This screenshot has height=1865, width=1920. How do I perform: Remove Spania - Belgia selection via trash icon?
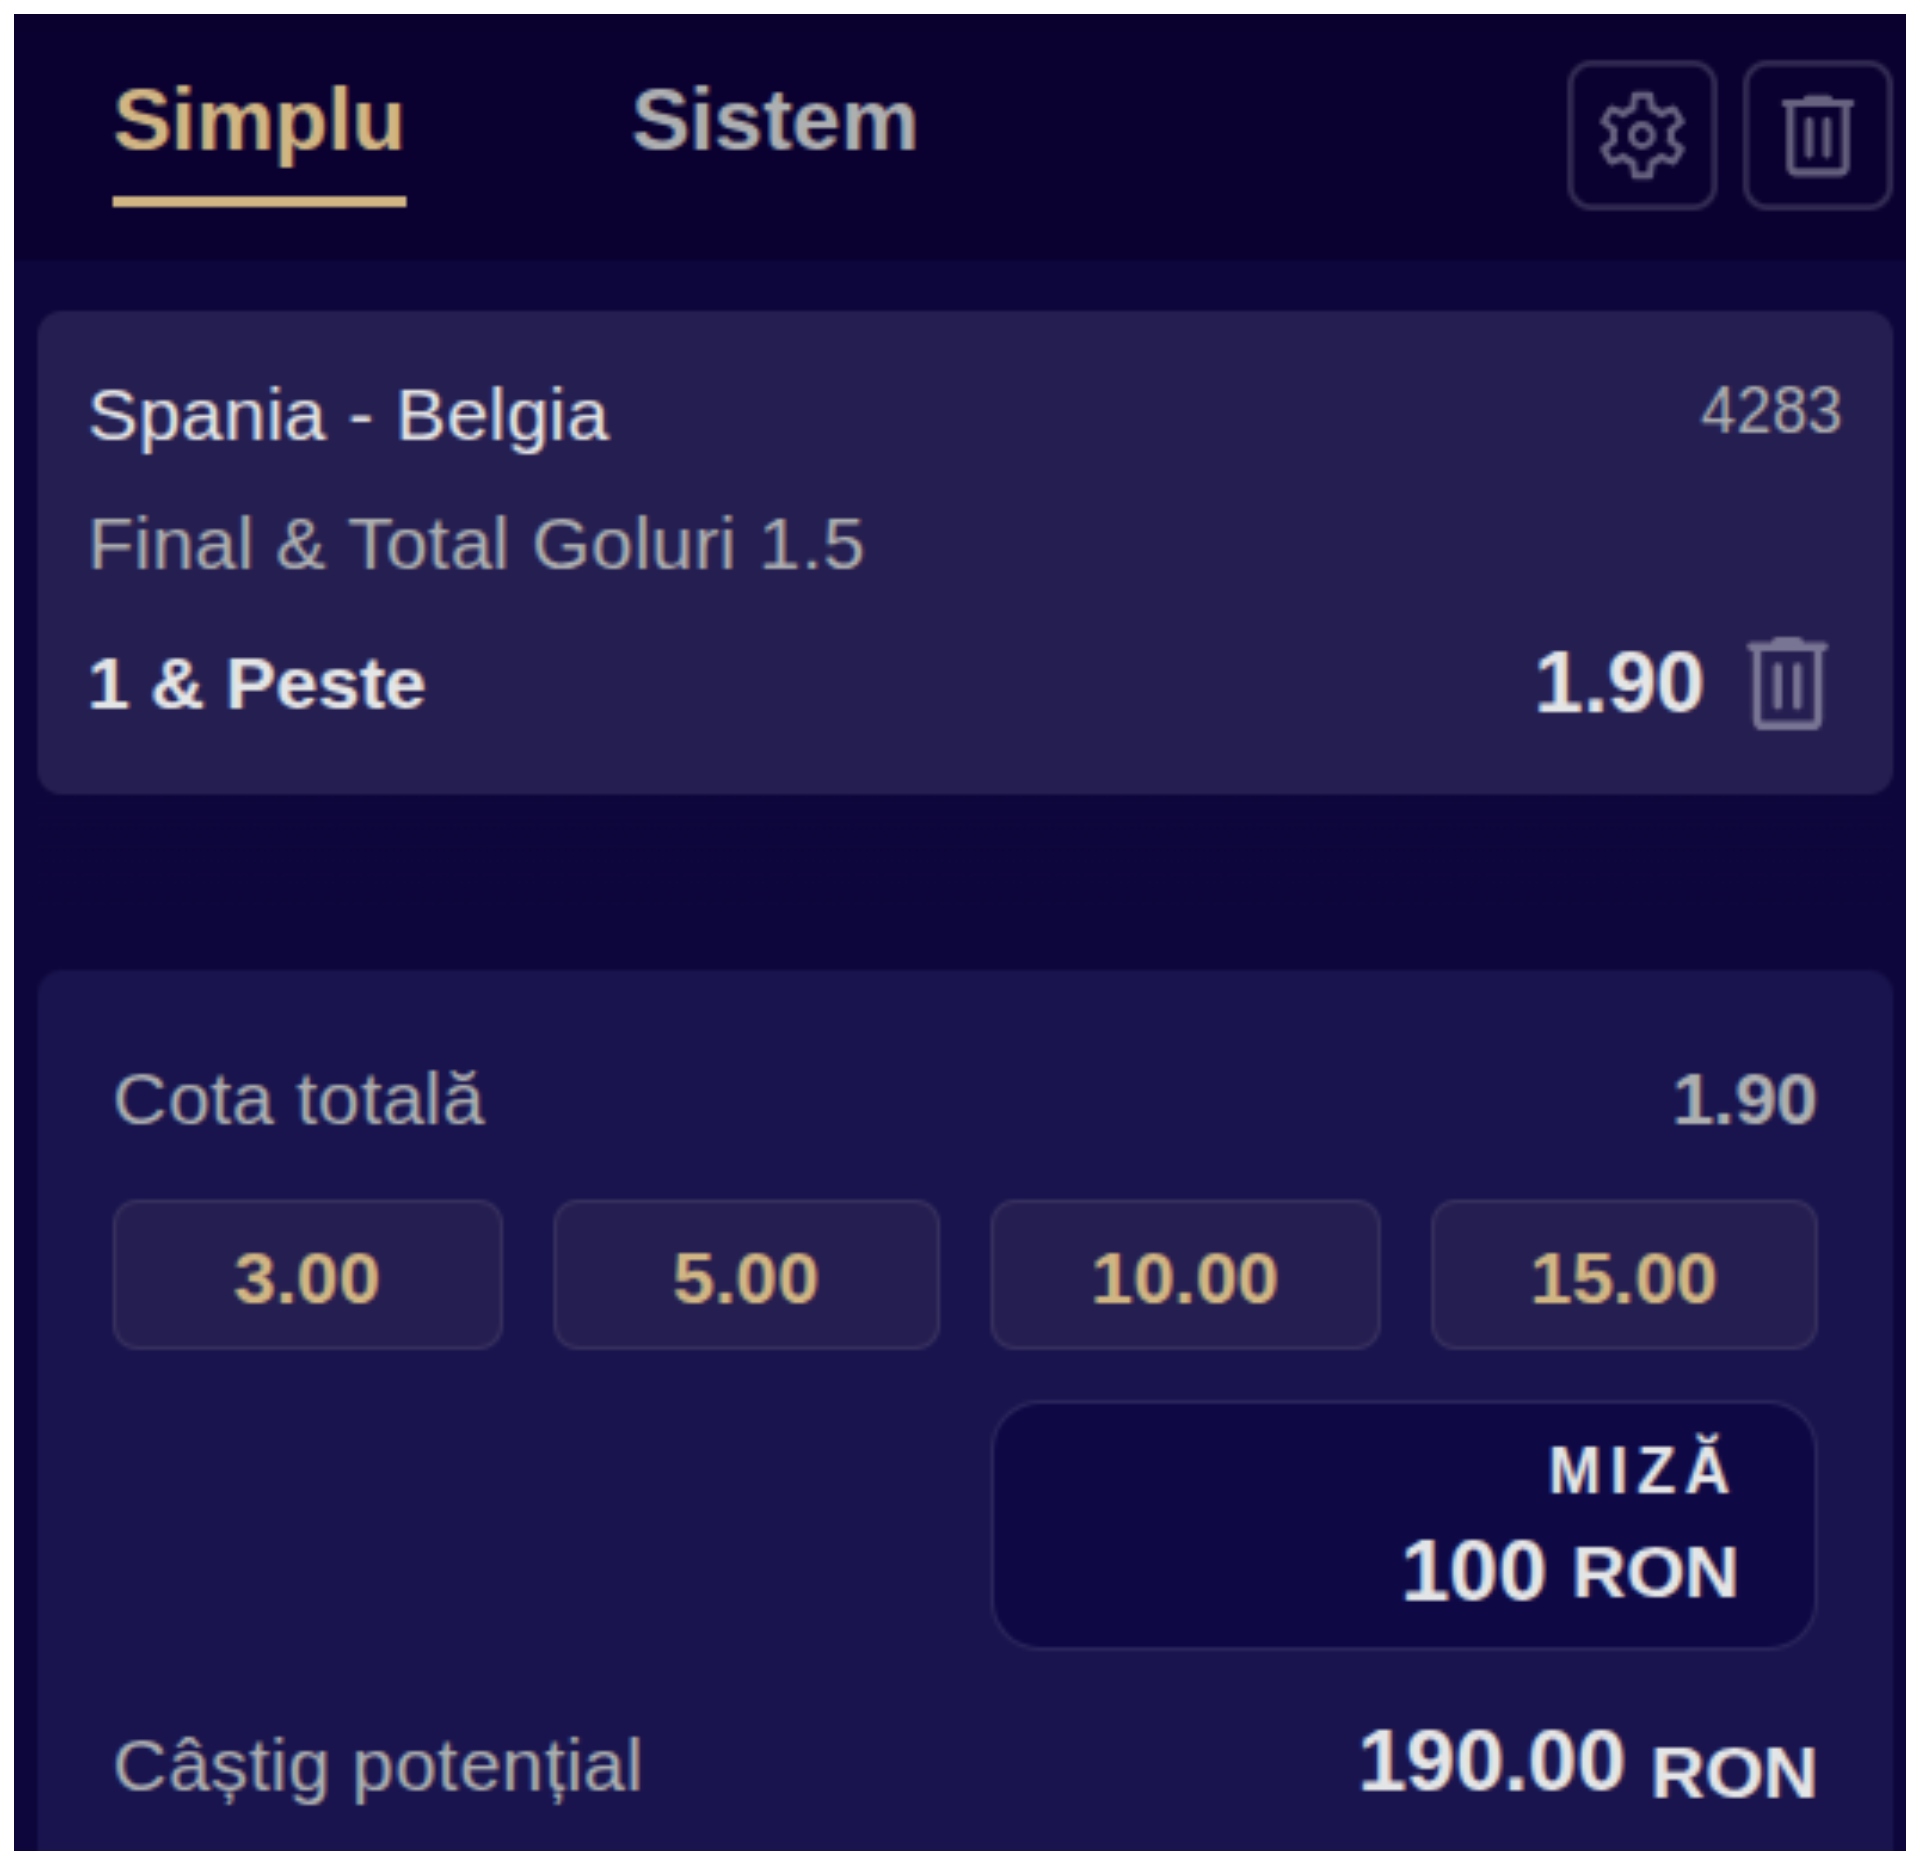pyautogui.click(x=1788, y=684)
